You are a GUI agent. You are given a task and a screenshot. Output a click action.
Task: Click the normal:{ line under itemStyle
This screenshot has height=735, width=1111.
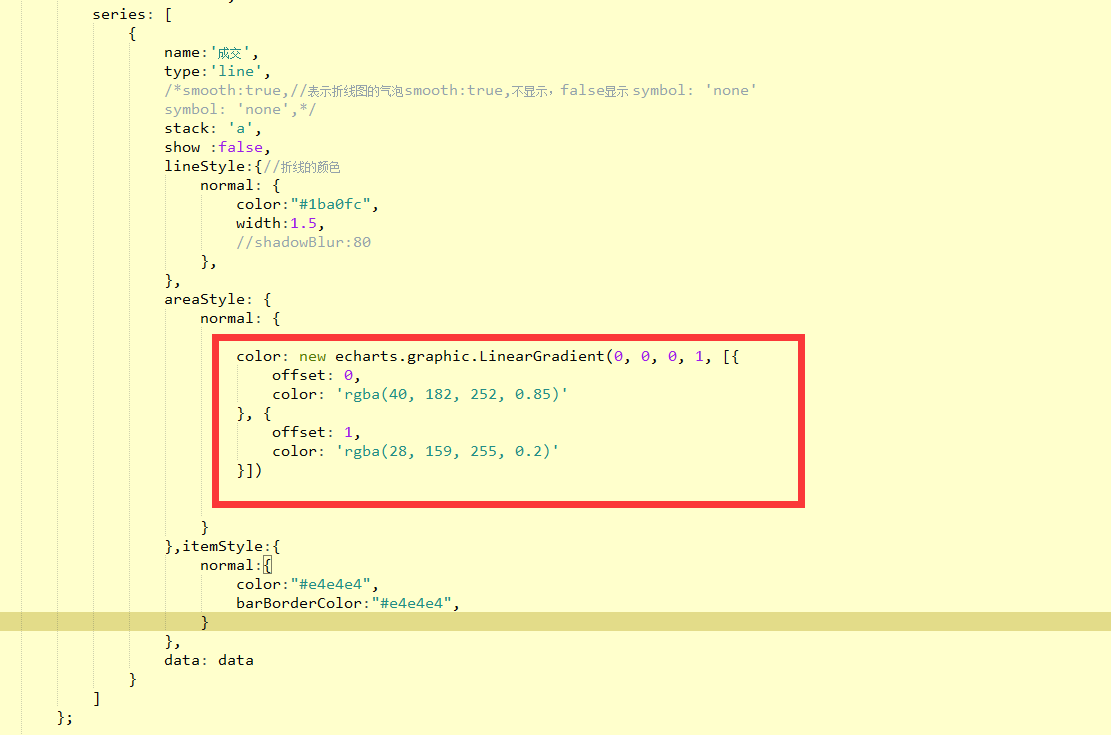[x=236, y=566]
